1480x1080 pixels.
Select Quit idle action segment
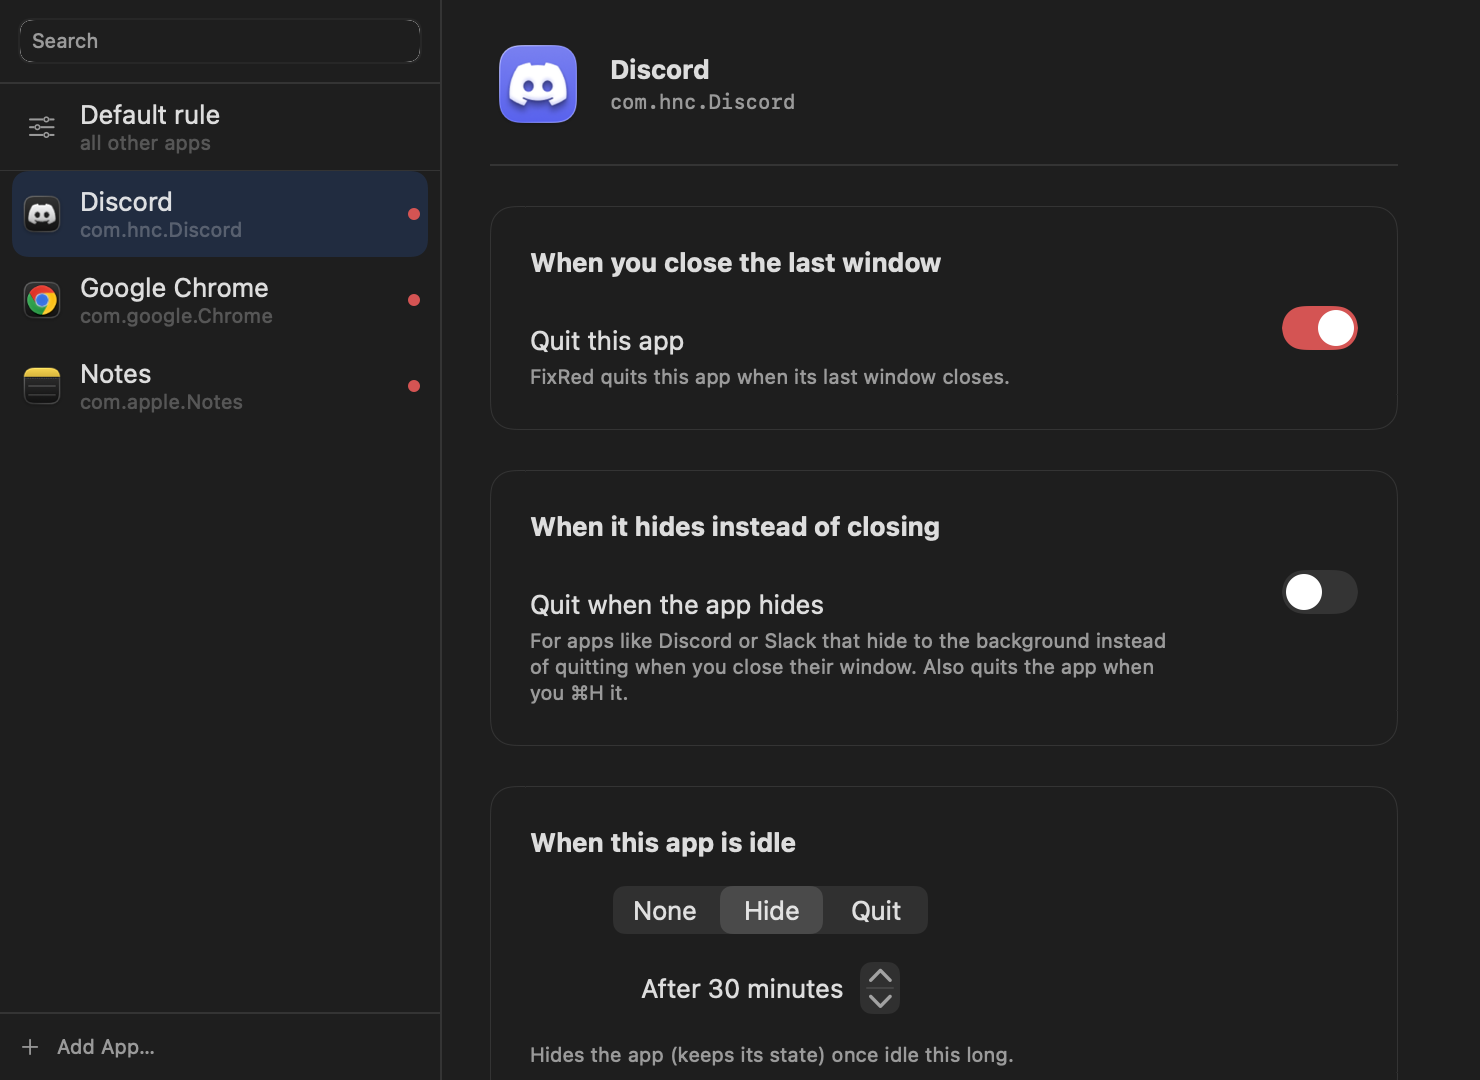point(876,911)
